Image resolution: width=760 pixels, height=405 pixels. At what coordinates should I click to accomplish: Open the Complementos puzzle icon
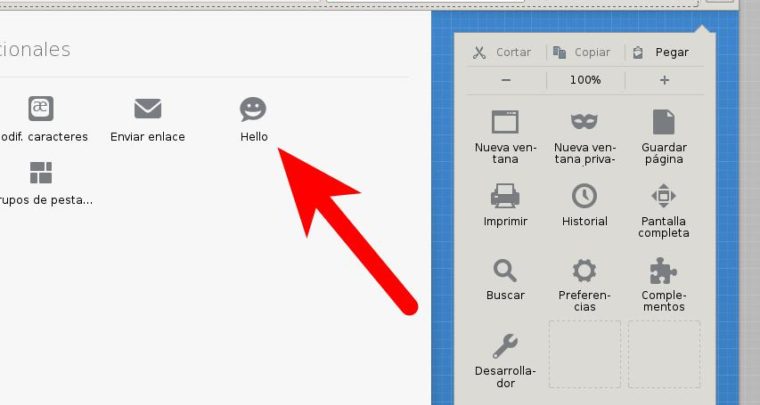tap(664, 271)
